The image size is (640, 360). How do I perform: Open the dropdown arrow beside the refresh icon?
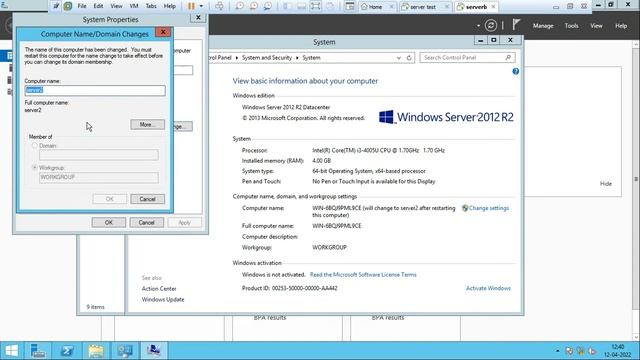(x=478, y=26)
